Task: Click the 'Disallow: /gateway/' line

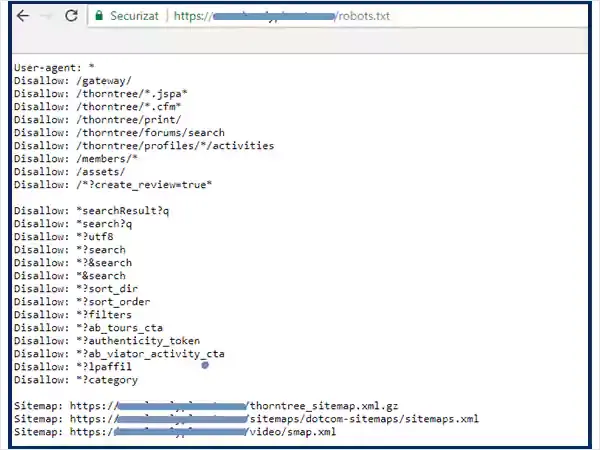Action: click(x=73, y=81)
